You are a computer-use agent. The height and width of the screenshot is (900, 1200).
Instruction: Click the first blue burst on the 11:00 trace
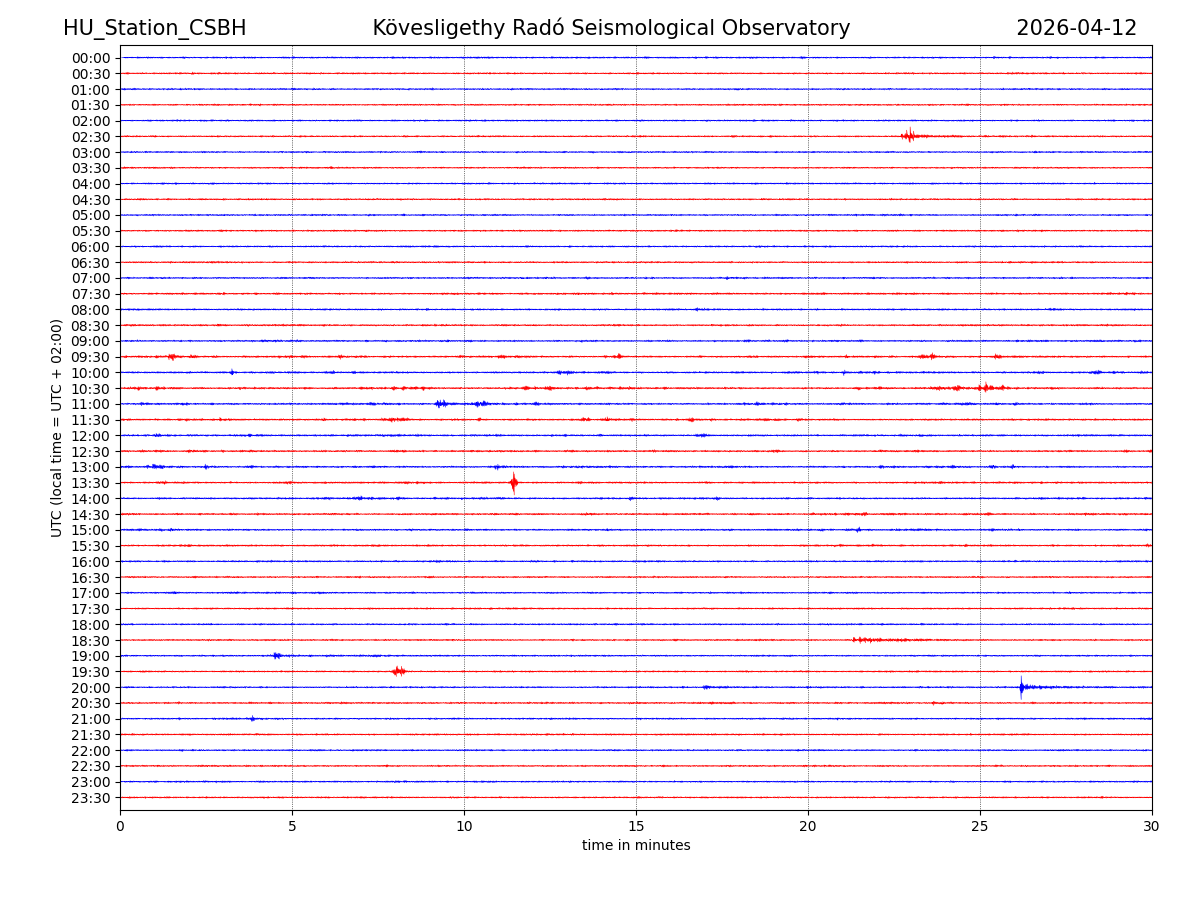tap(441, 404)
